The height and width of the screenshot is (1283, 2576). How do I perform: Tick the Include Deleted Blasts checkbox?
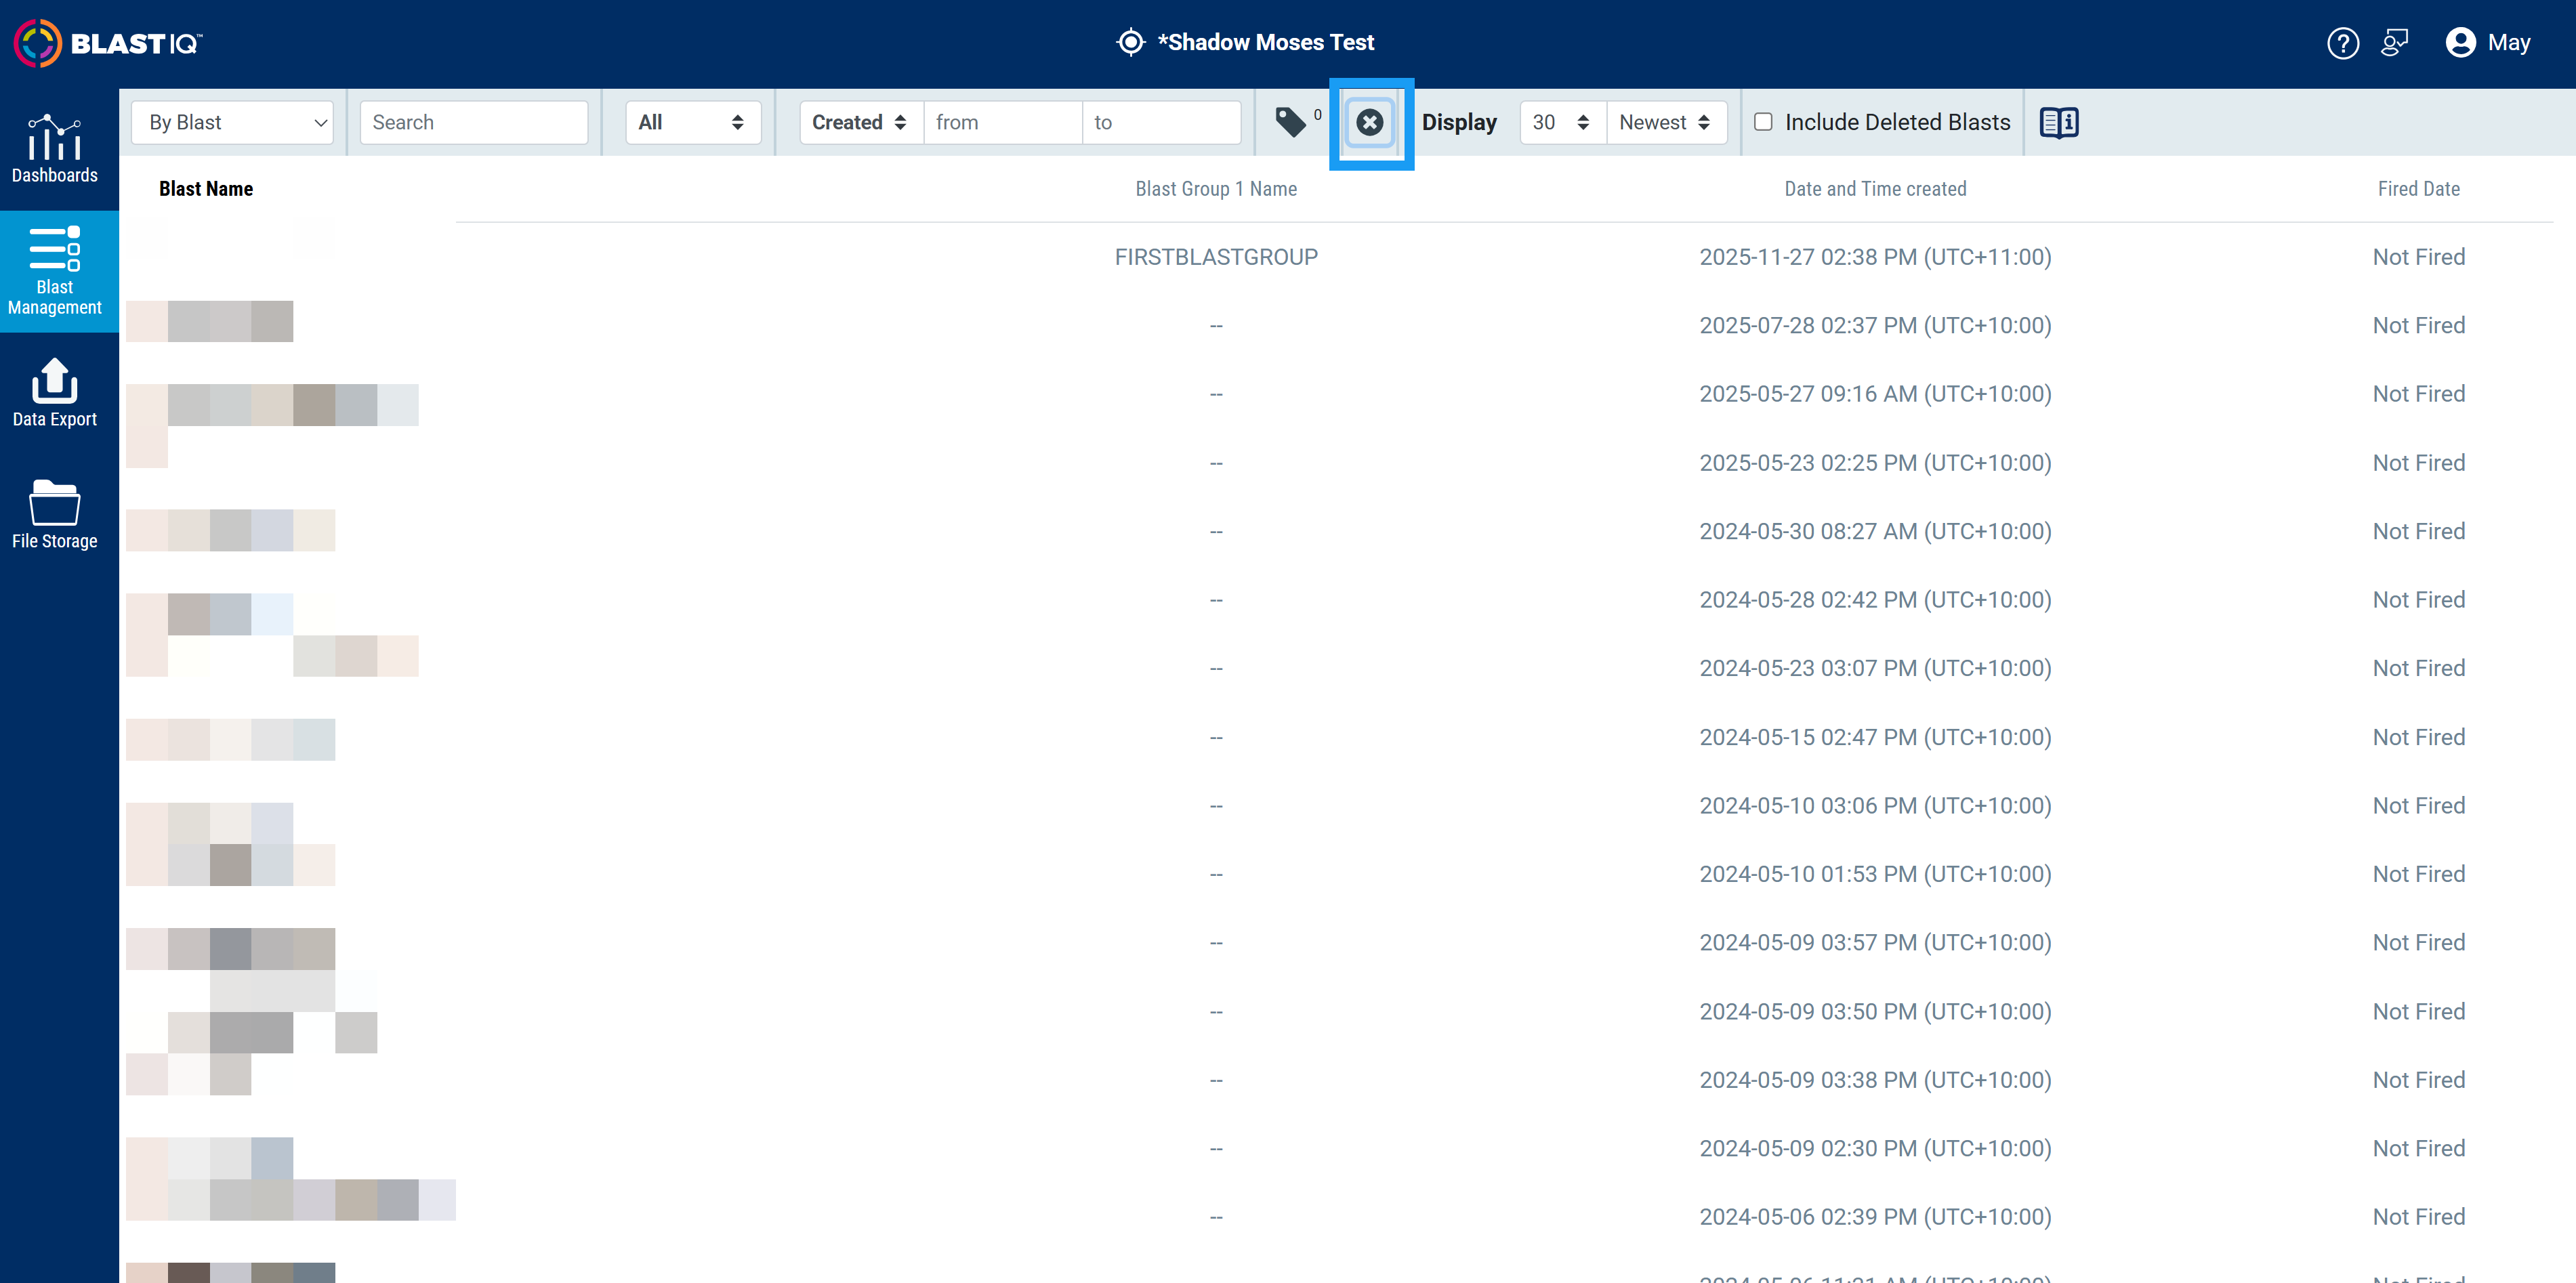(x=1763, y=121)
